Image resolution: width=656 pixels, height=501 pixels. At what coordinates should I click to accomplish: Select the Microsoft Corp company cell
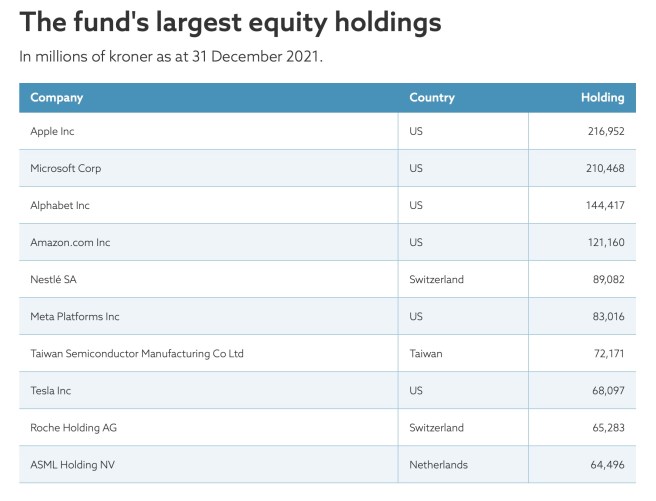66,168
